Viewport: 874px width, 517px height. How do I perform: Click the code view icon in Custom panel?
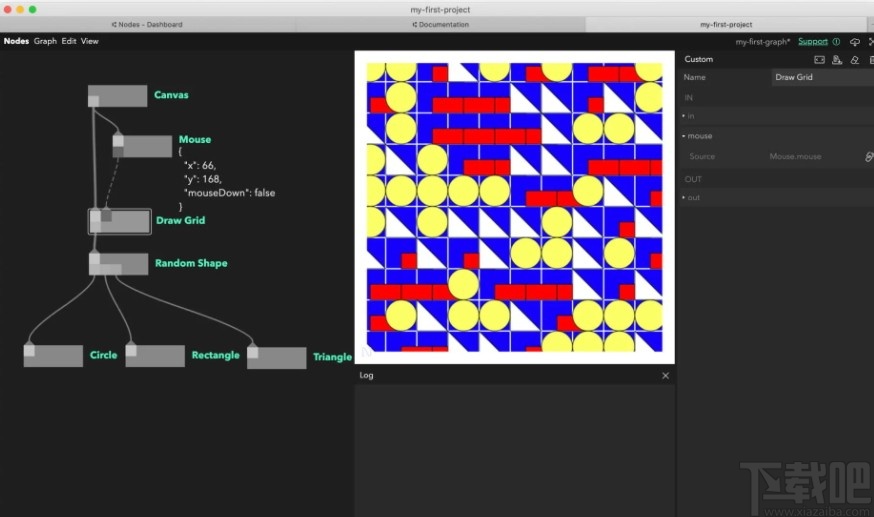pos(819,60)
